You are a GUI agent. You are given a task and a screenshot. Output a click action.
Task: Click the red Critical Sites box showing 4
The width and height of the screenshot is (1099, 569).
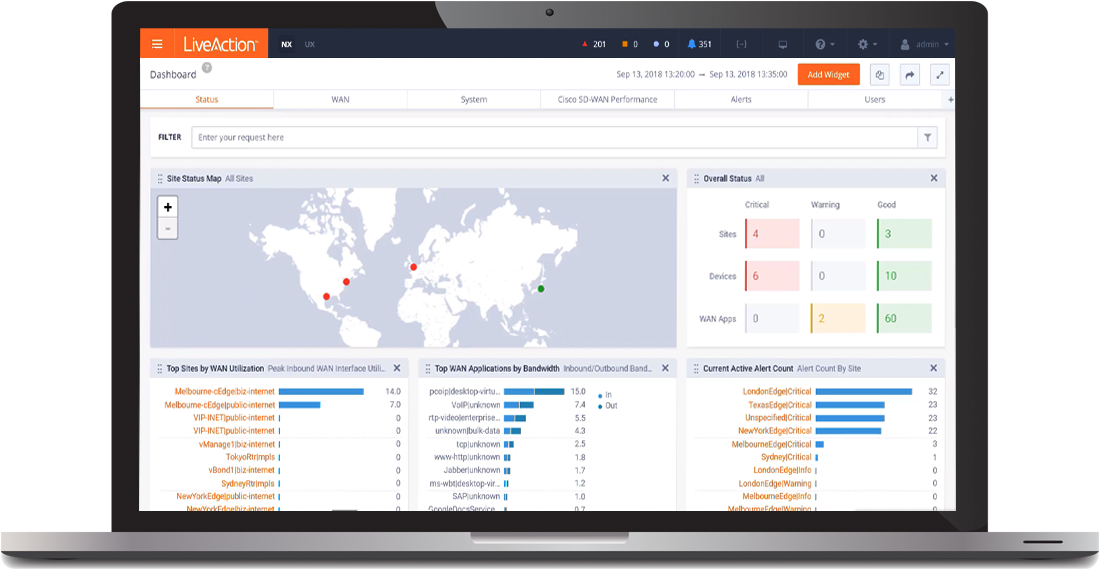click(772, 234)
